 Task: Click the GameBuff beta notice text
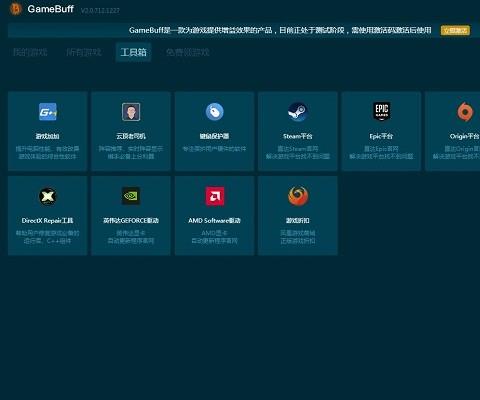280,30
